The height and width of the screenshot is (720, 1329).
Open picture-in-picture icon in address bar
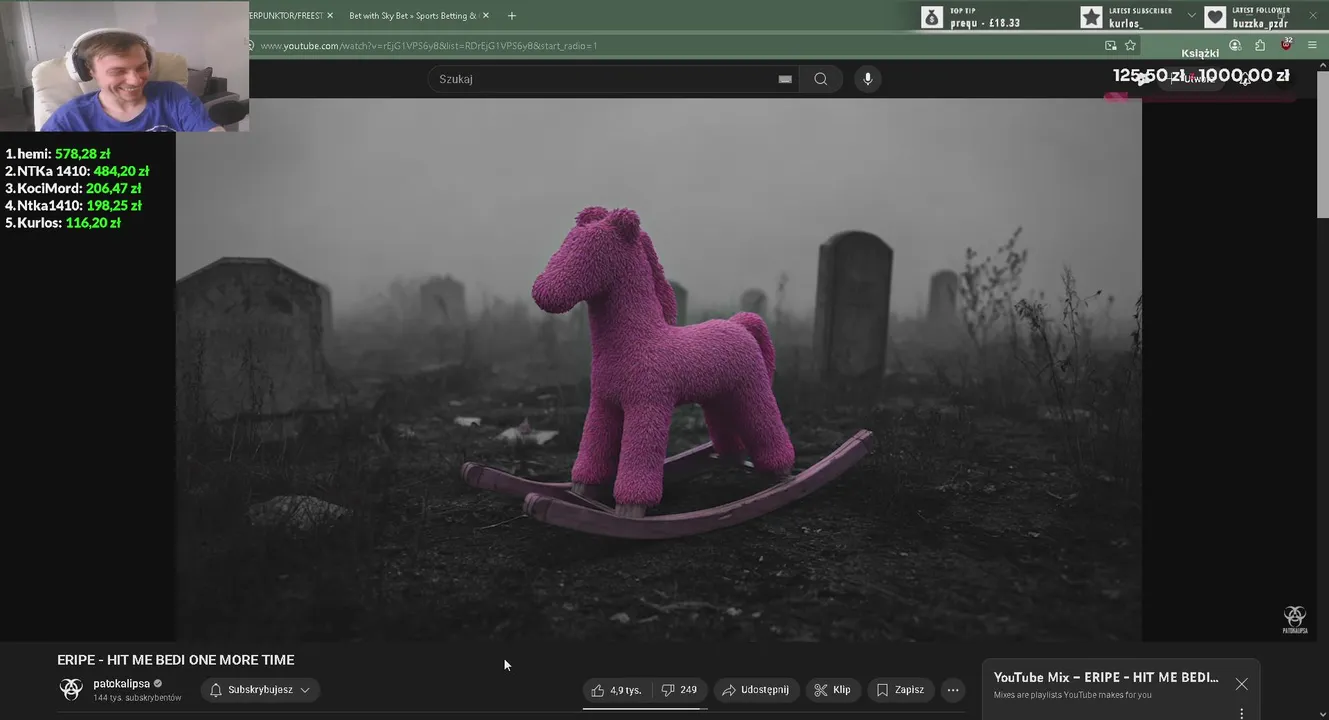point(1111,45)
